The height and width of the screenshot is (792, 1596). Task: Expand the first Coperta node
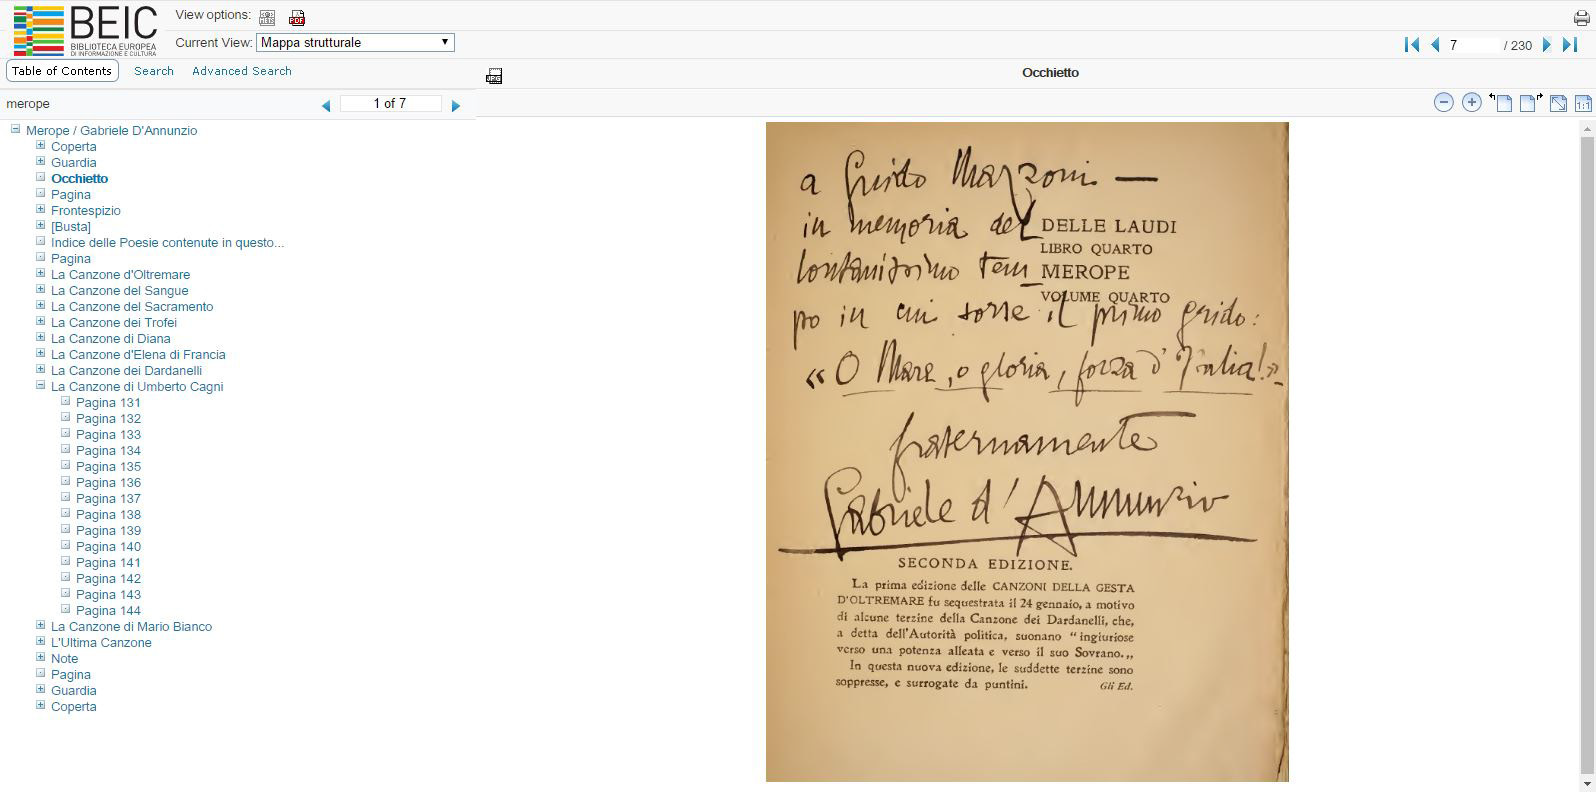click(41, 145)
